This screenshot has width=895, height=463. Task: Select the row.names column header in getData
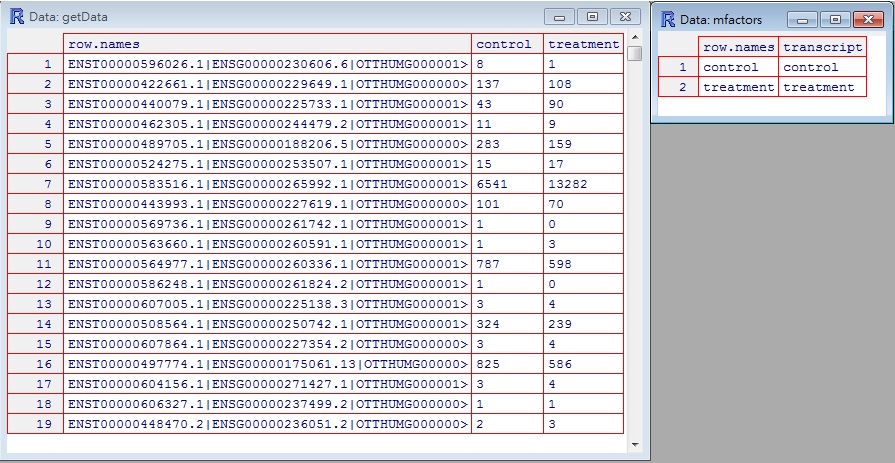267,44
